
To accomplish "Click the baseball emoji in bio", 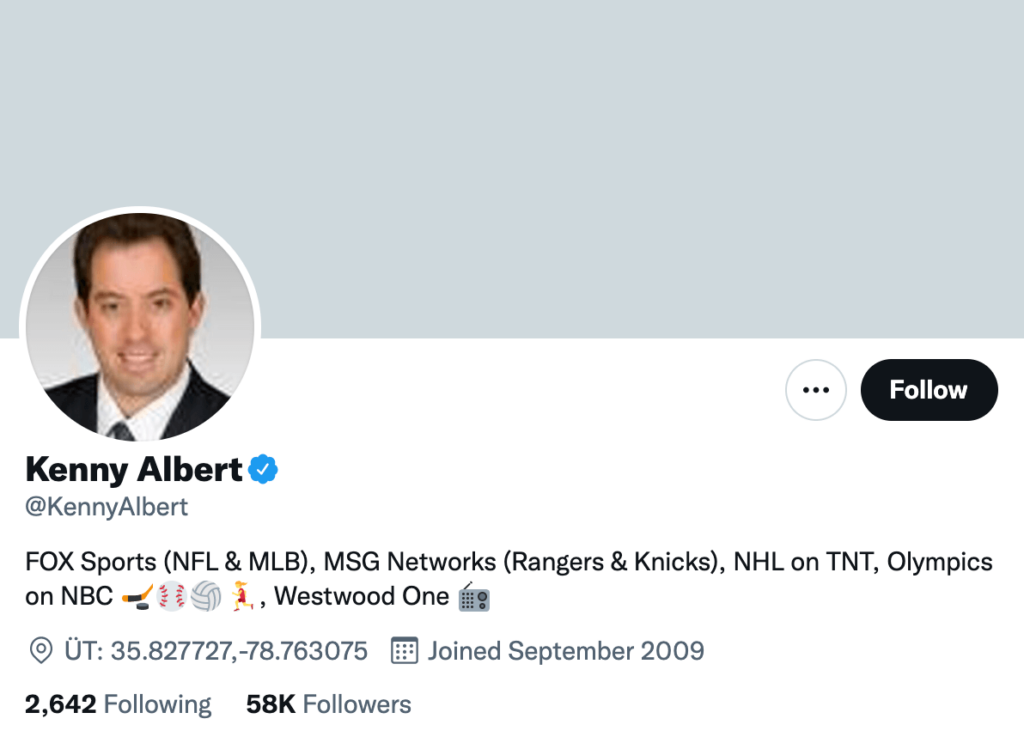I will point(171,597).
